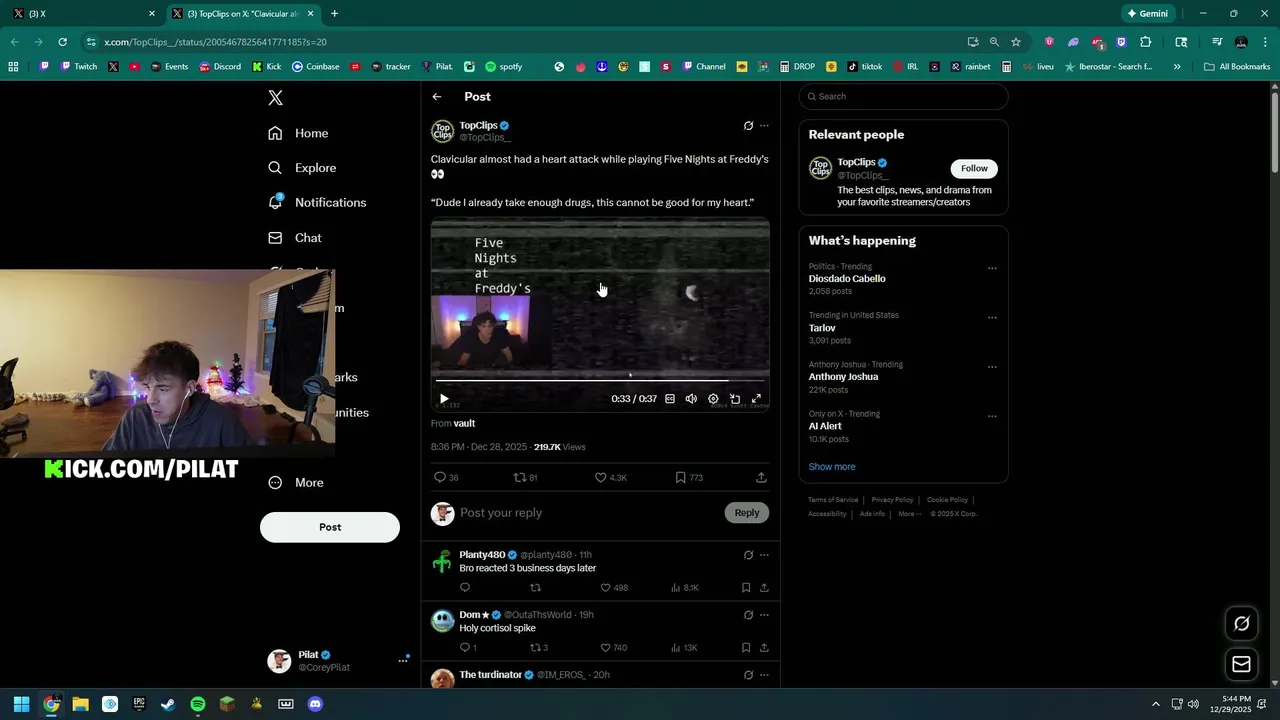Open the Kick bookmark

click(266, 67)
